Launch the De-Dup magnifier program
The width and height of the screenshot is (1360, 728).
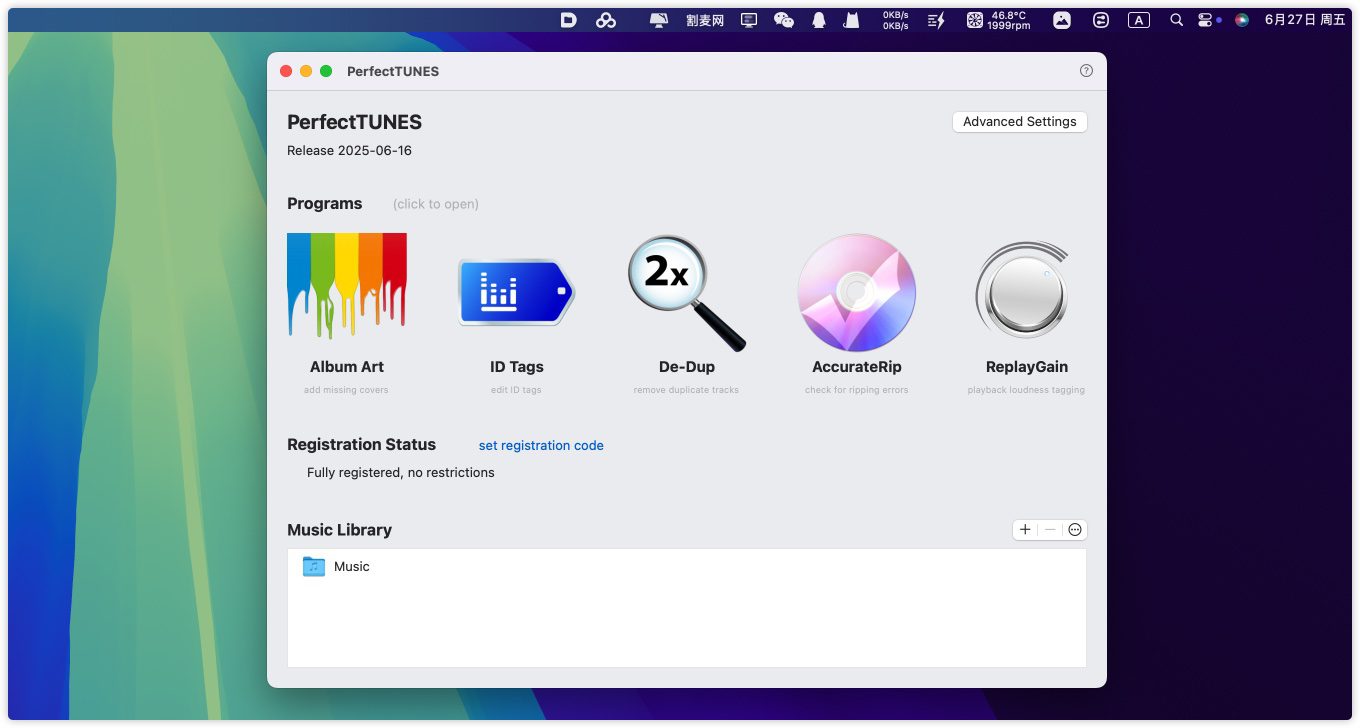[687, 292]
